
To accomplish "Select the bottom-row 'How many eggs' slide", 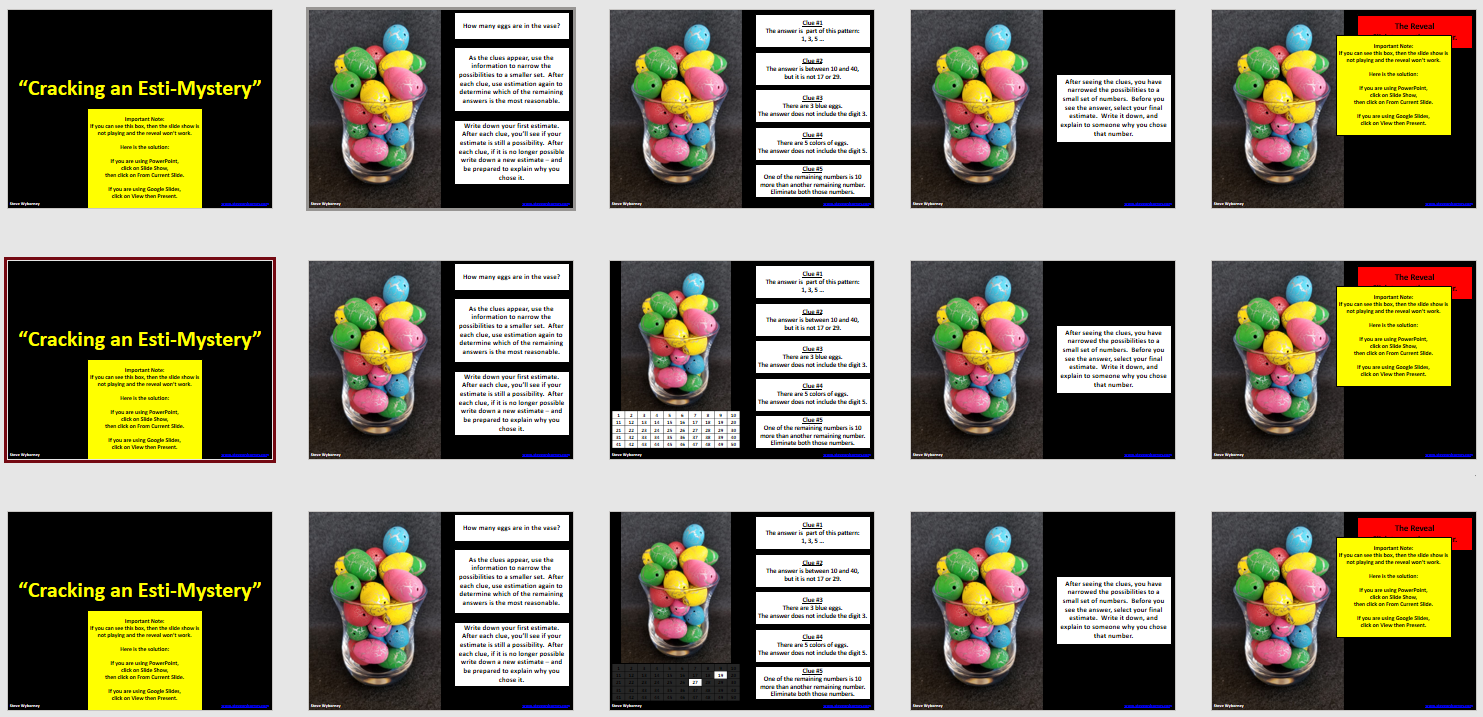I will [x=441, y=611].
